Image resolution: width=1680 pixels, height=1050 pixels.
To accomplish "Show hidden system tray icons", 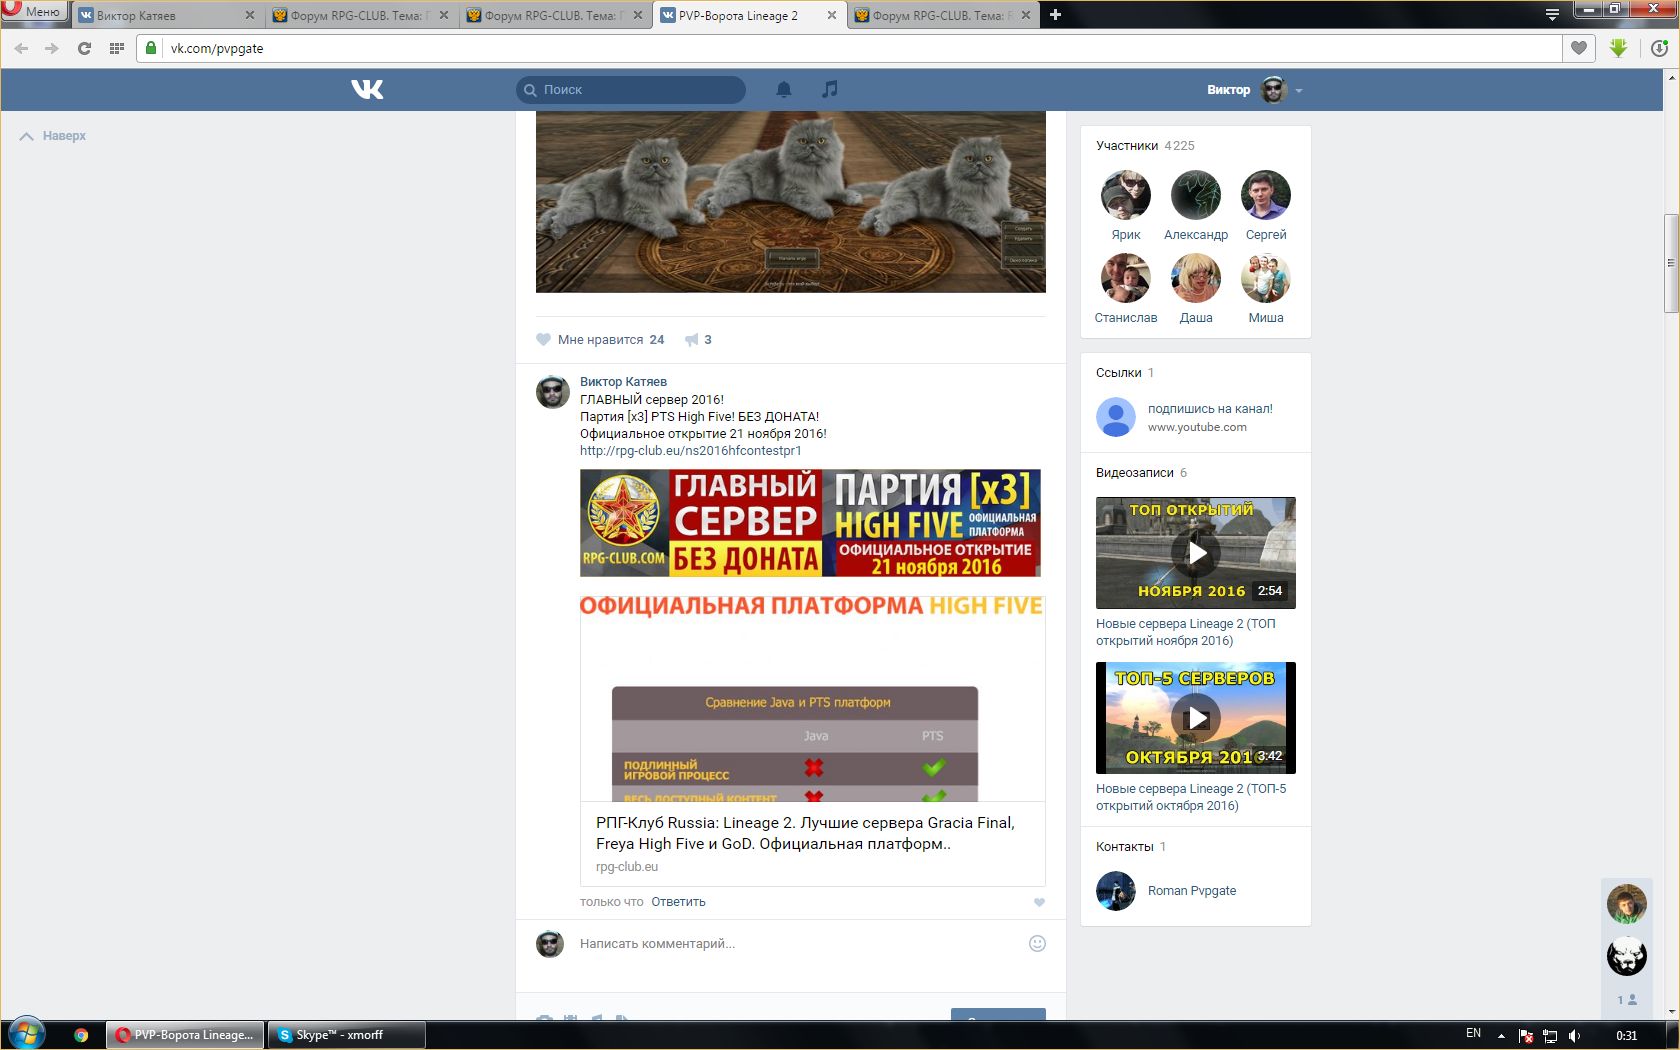I will coord(1501,1036).
